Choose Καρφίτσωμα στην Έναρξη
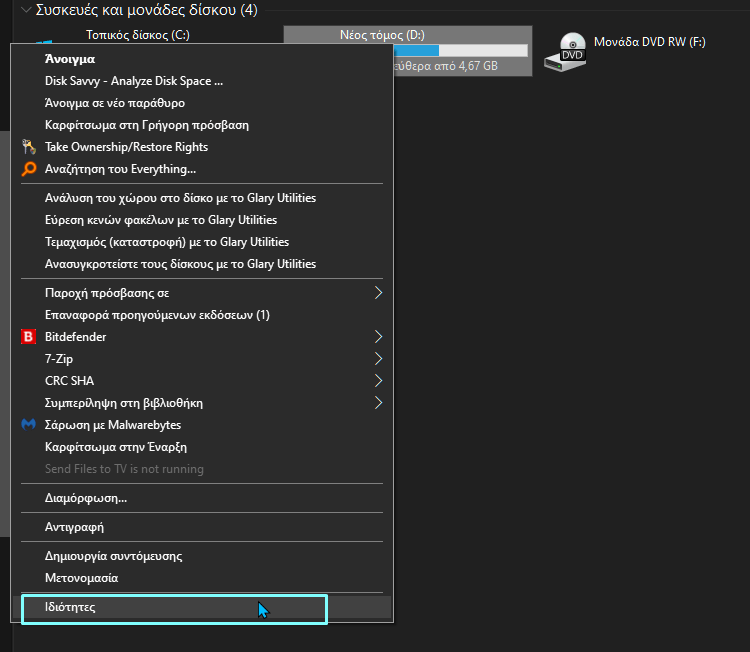 point(202,447)
